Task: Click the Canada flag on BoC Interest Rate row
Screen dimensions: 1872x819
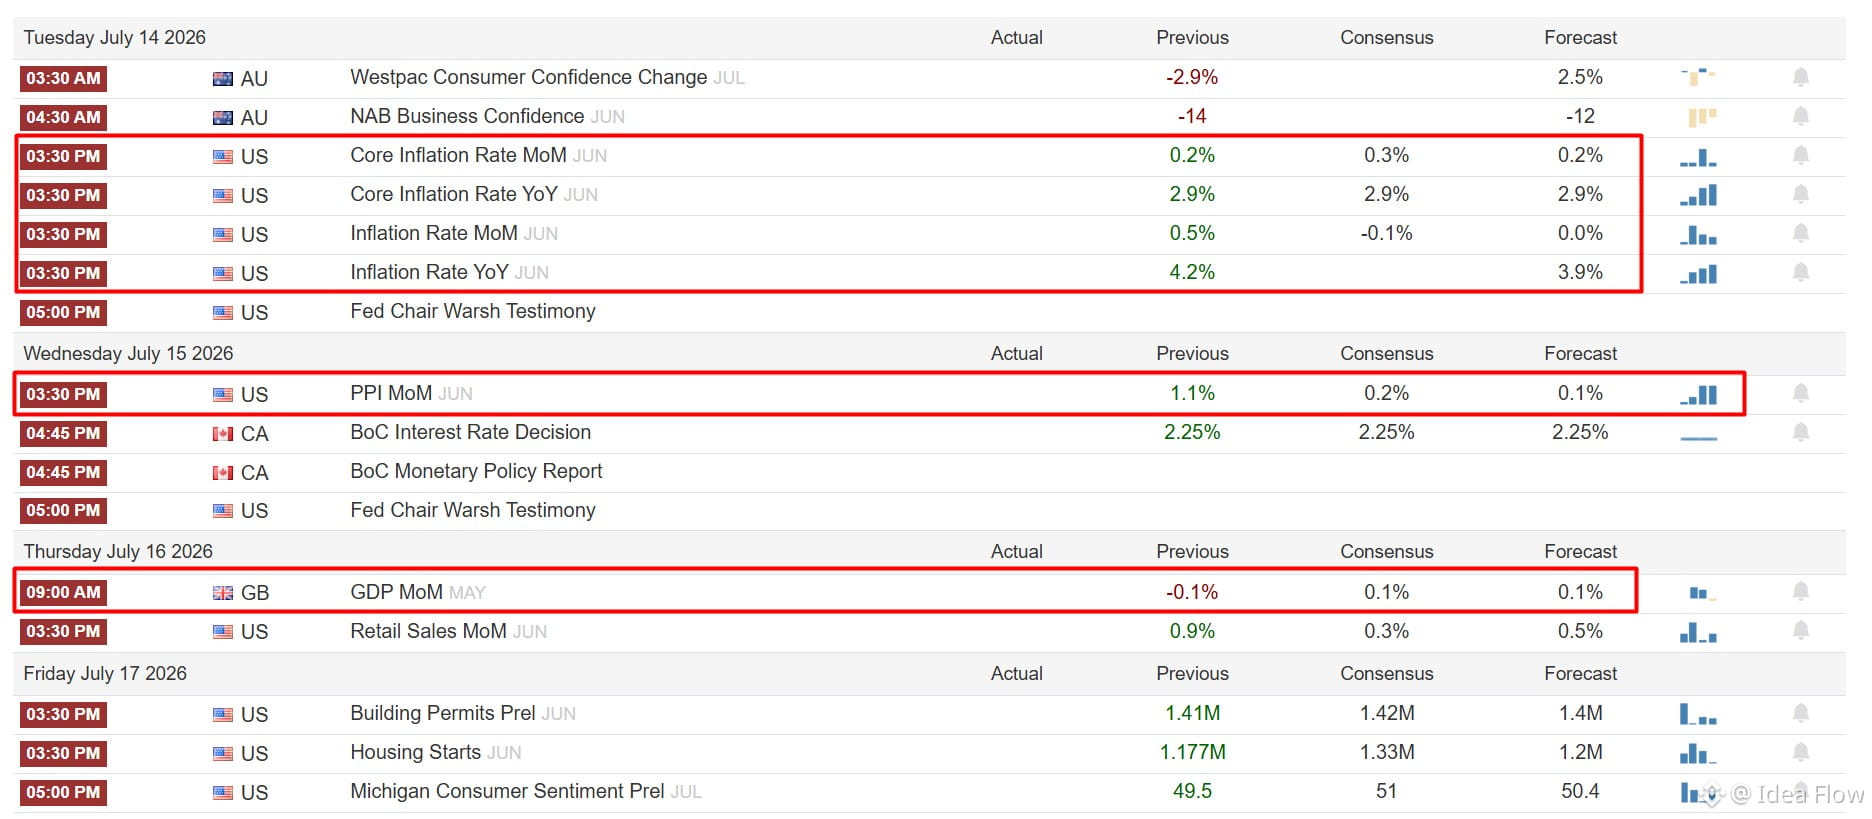Action: 223,434
